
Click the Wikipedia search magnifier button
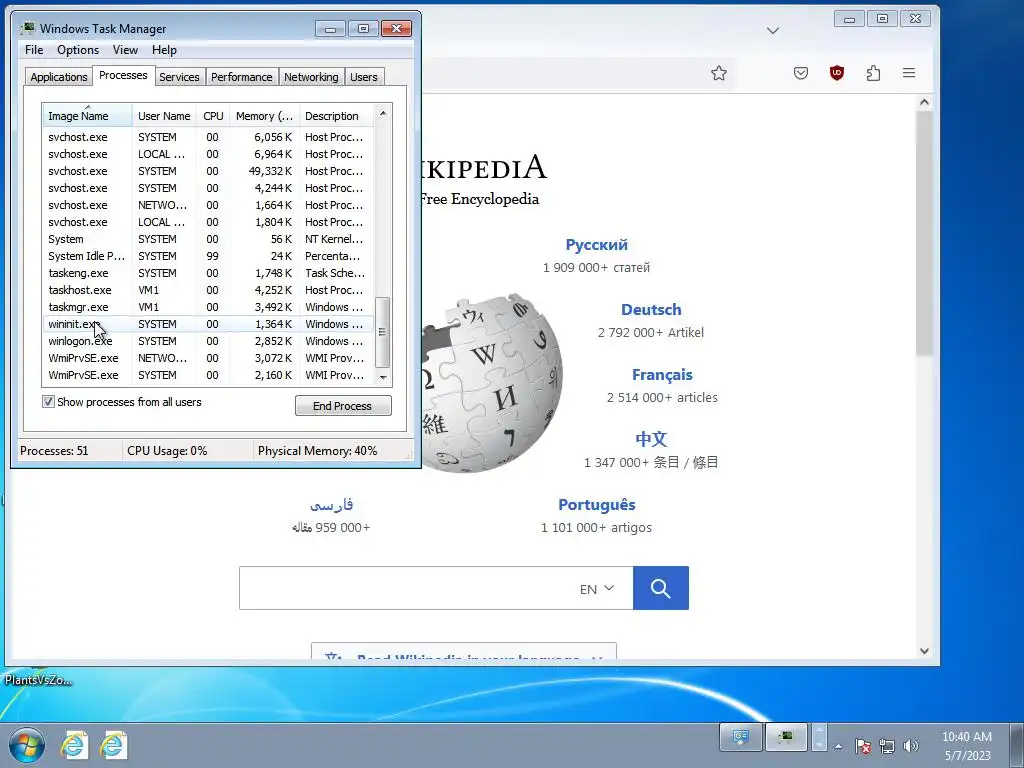coord(660,588)
